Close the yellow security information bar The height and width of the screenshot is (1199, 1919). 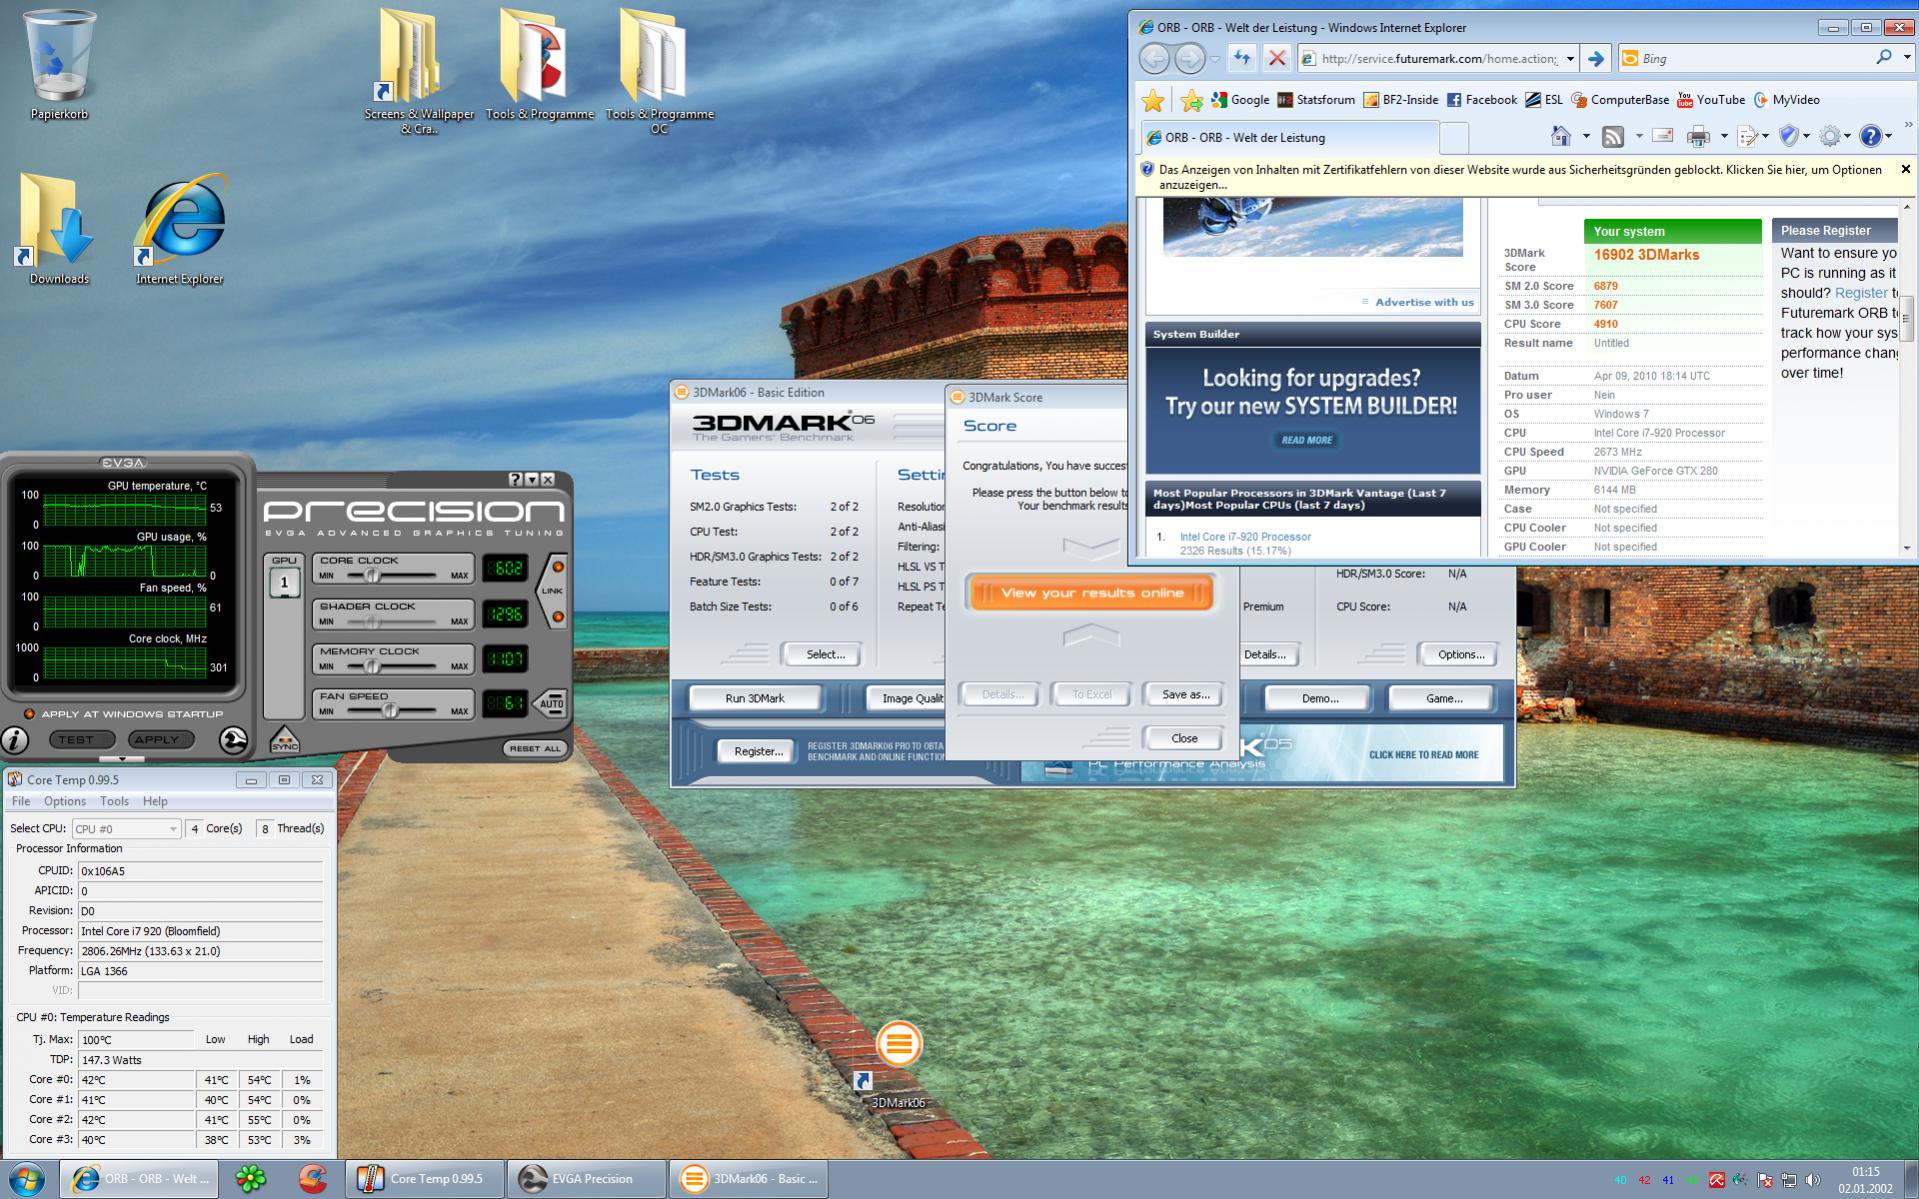pos(1905,169)
